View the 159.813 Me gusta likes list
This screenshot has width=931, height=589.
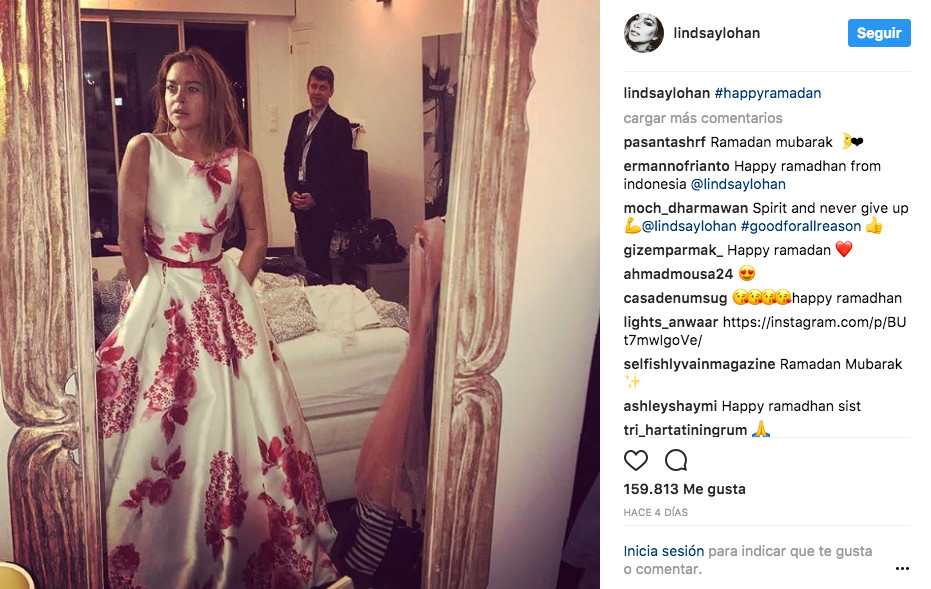click(685, 489)
